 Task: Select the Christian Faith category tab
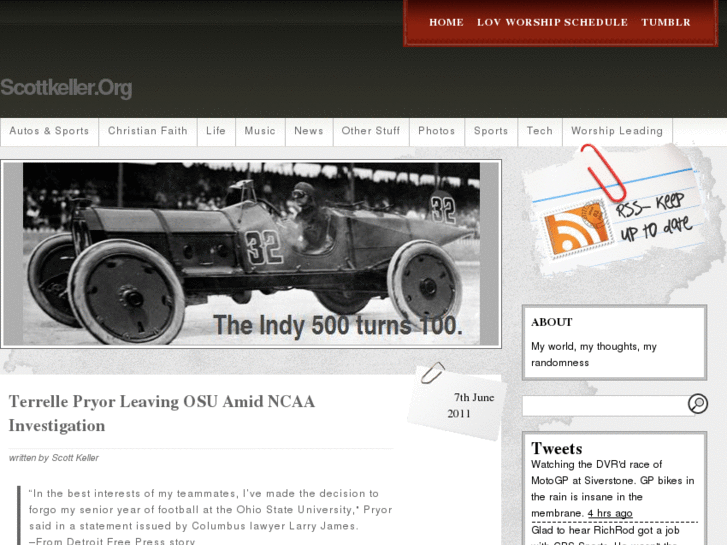coord(148,131)
